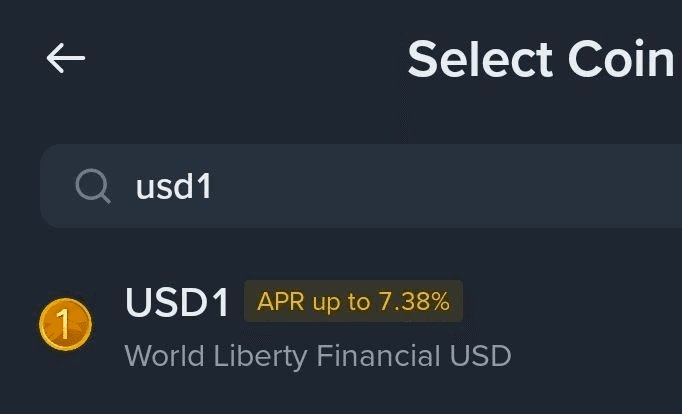Click the typed usd1 query text
Image resolution: width=682 pixels, height=414 pixels.
tap(174, 186)
